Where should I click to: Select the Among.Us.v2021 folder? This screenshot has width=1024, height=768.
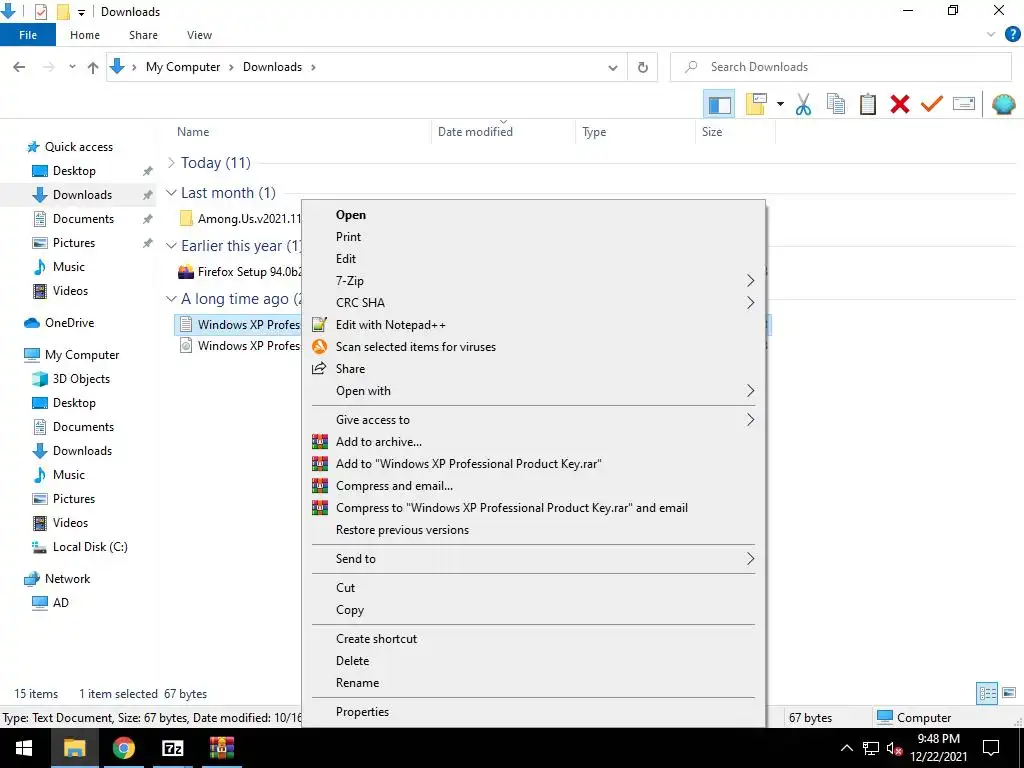point(240,219)
